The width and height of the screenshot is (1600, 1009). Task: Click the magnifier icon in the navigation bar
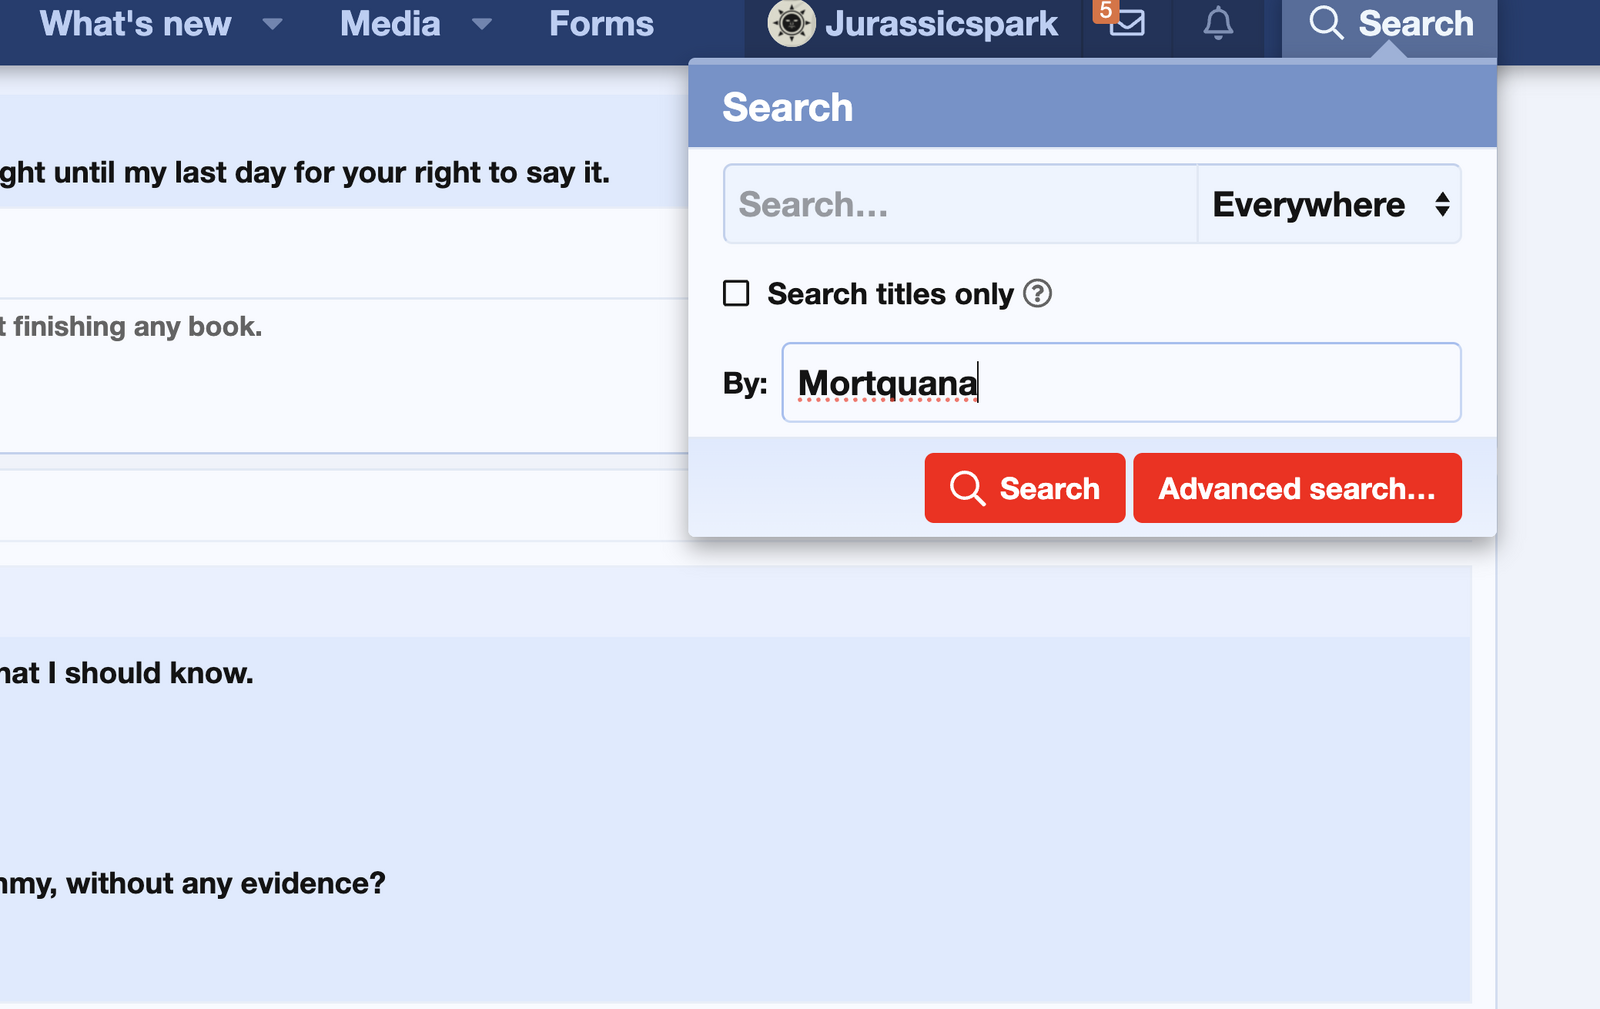point(1326,23)
